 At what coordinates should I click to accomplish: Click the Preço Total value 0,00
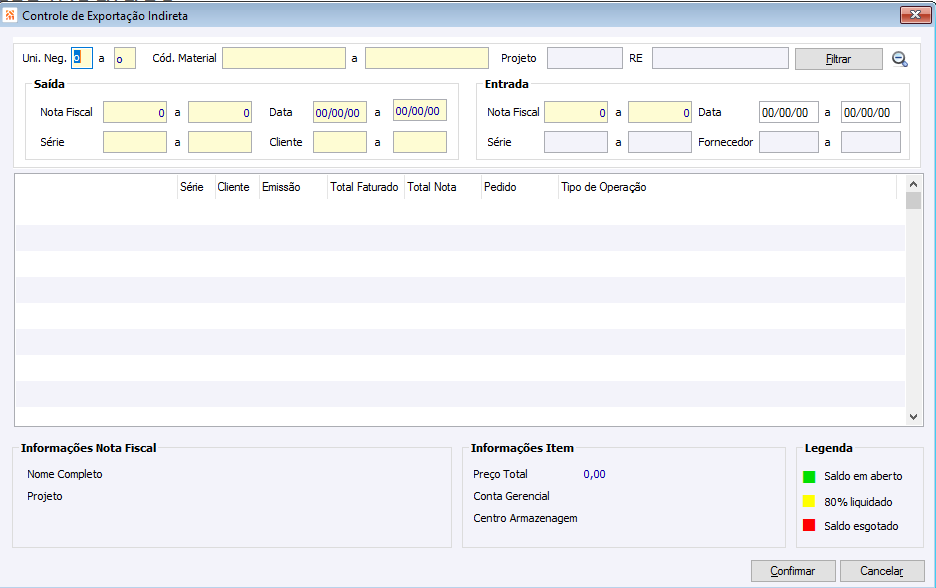coord(594,474)
